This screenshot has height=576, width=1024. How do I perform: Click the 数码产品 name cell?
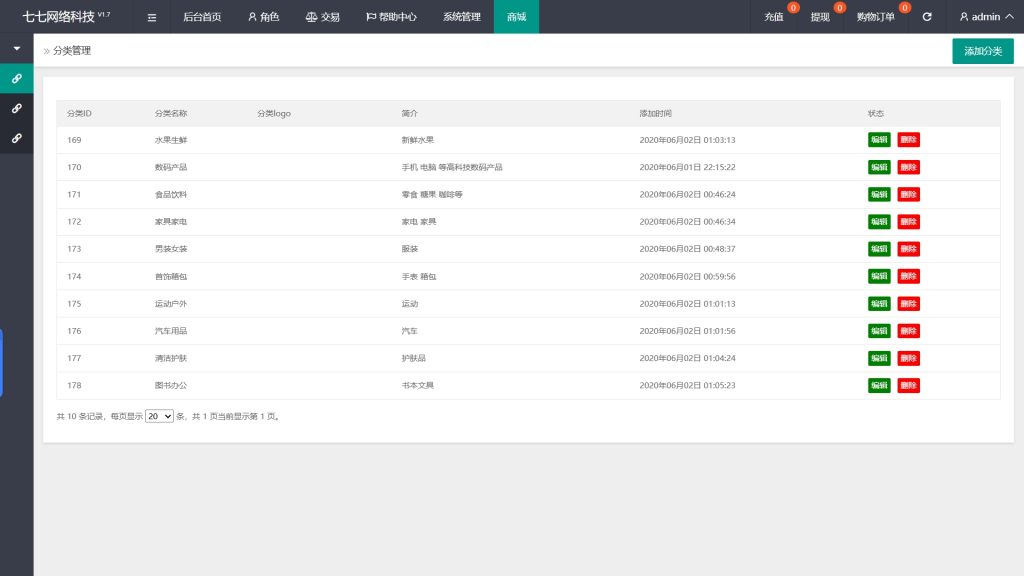tap(171, 167)
